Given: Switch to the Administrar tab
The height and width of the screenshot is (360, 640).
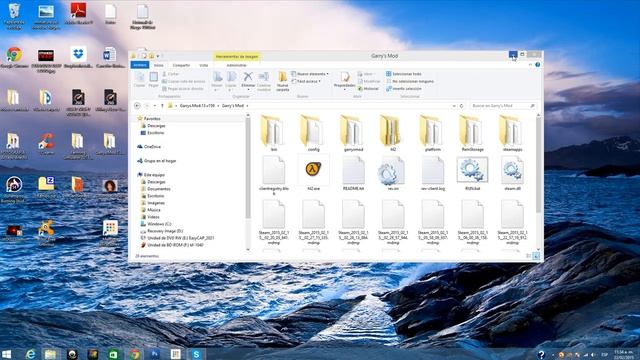Looking at the screenshot, I should pos(236,65).
